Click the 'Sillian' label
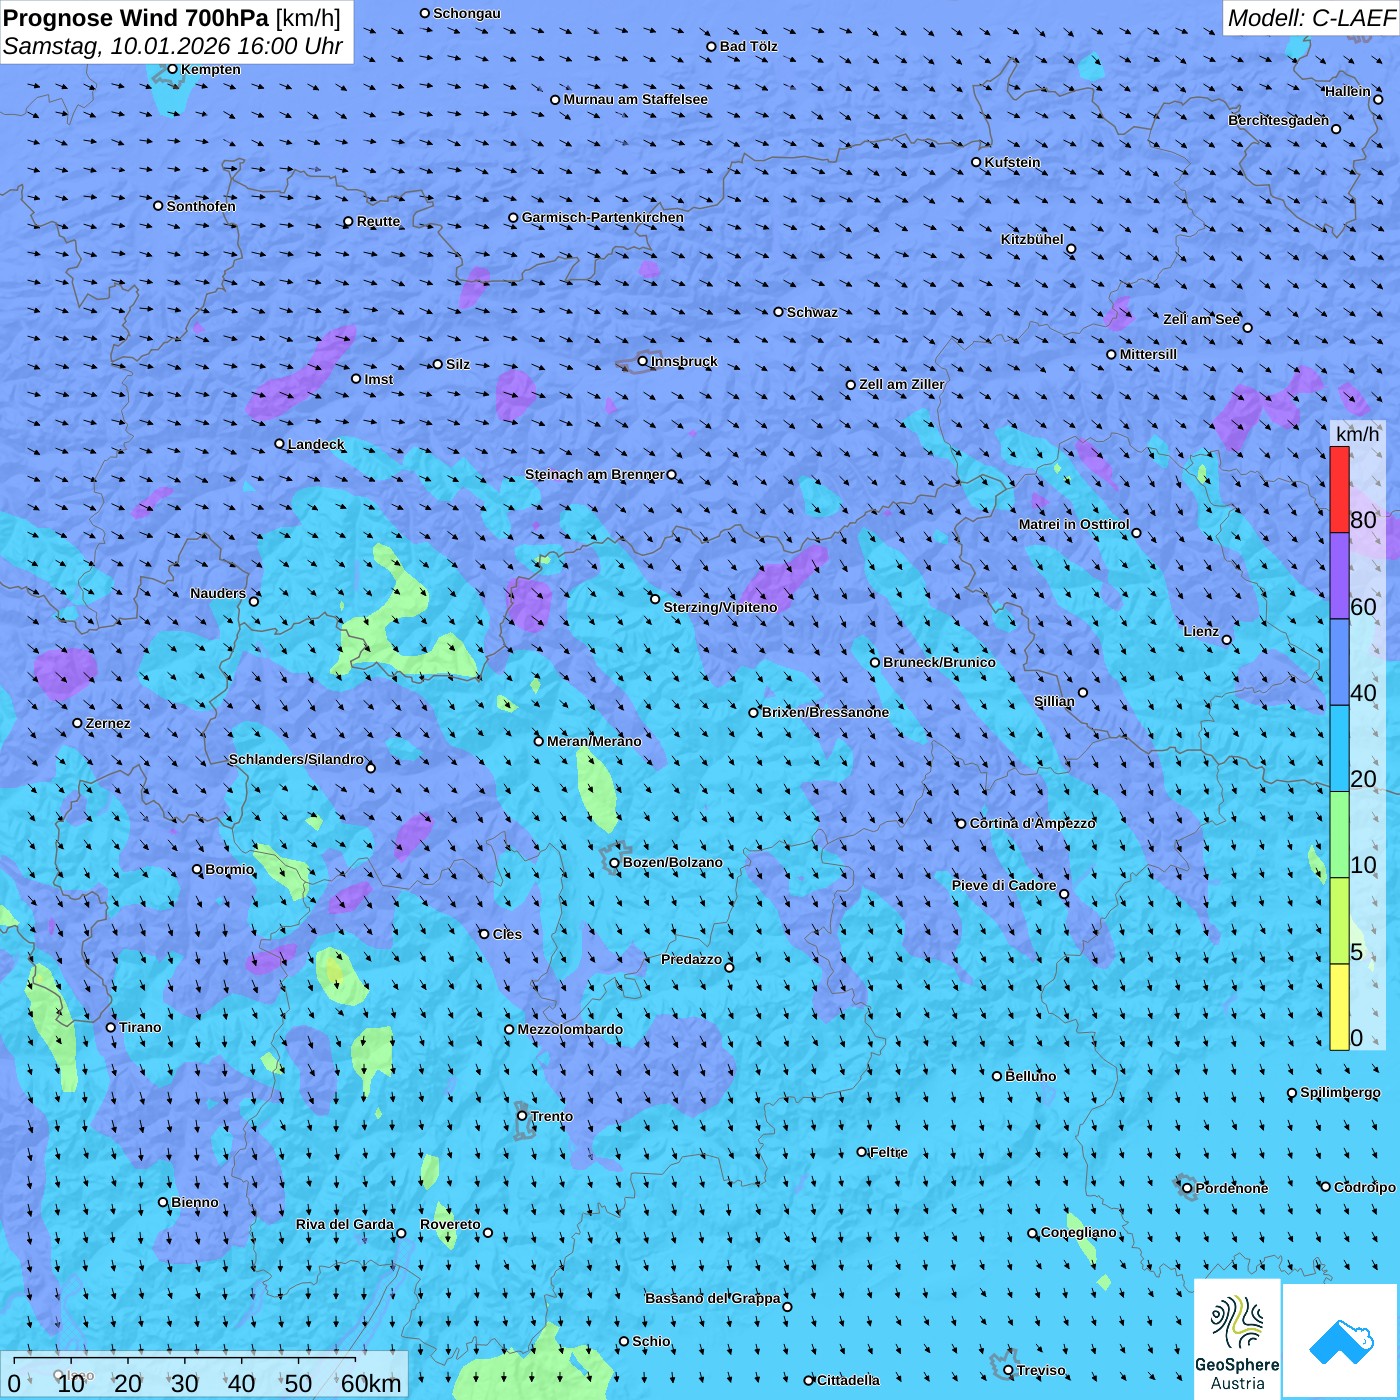Image resolution: width=1400 pixels, height=1400 pixels. [x=1054, y=701]
